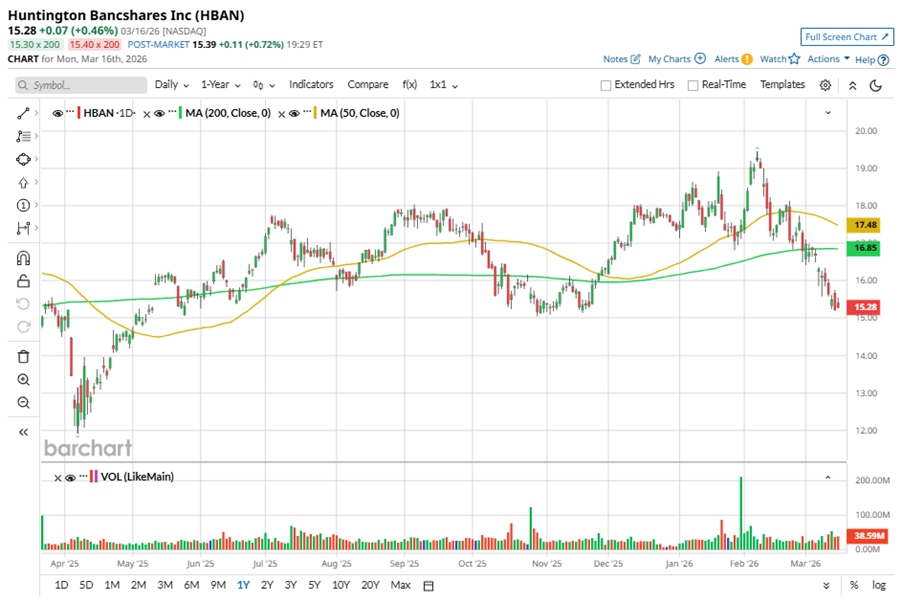Open the Templates menu
This screenshot has width=902, height=603.
tap(782, 85)
